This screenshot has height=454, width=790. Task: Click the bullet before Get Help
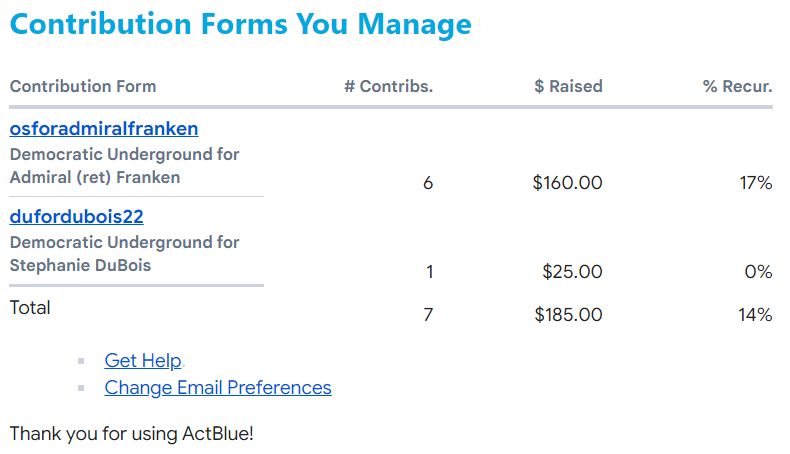tap(81, 361)
